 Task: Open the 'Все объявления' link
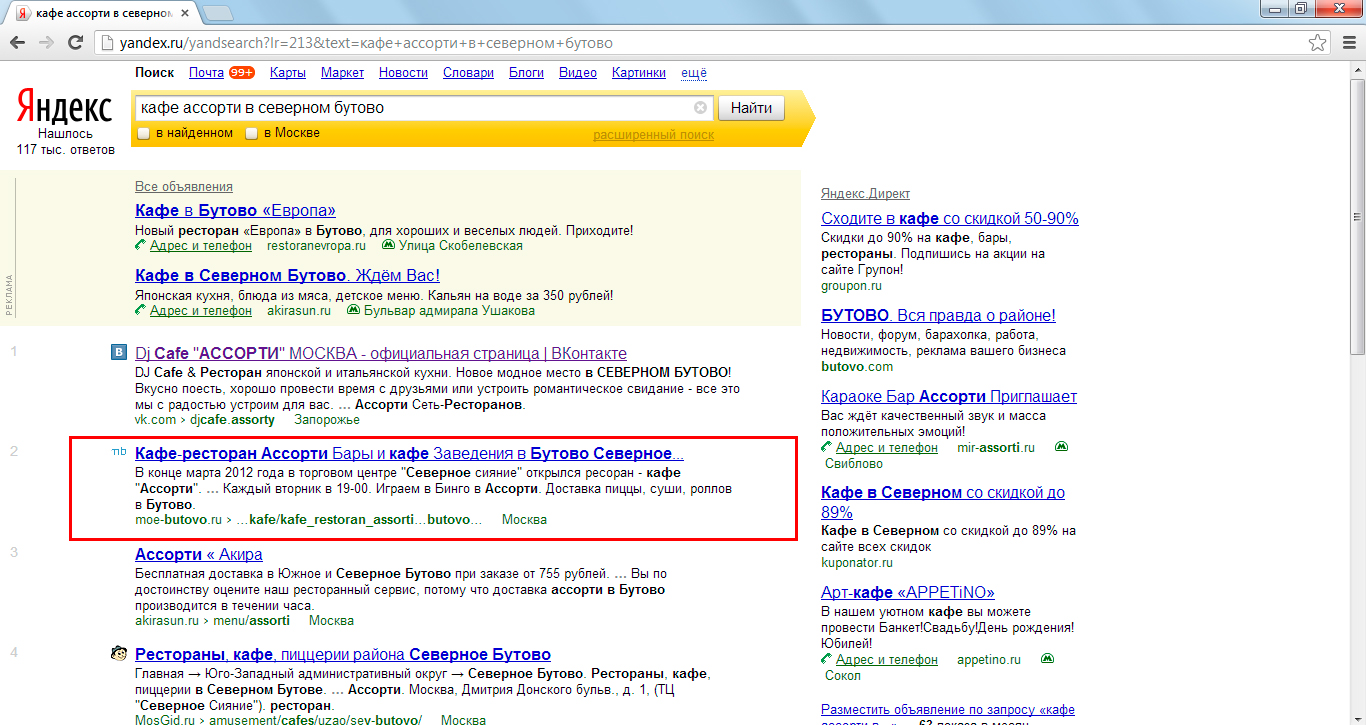click(x=184, y=186)
